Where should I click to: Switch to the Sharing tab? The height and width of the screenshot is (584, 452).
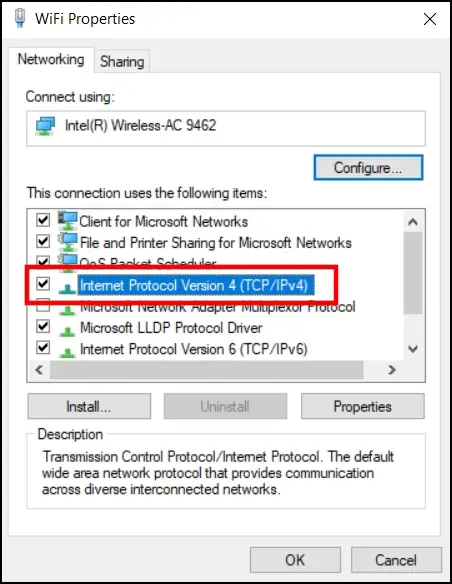[122, 61]
